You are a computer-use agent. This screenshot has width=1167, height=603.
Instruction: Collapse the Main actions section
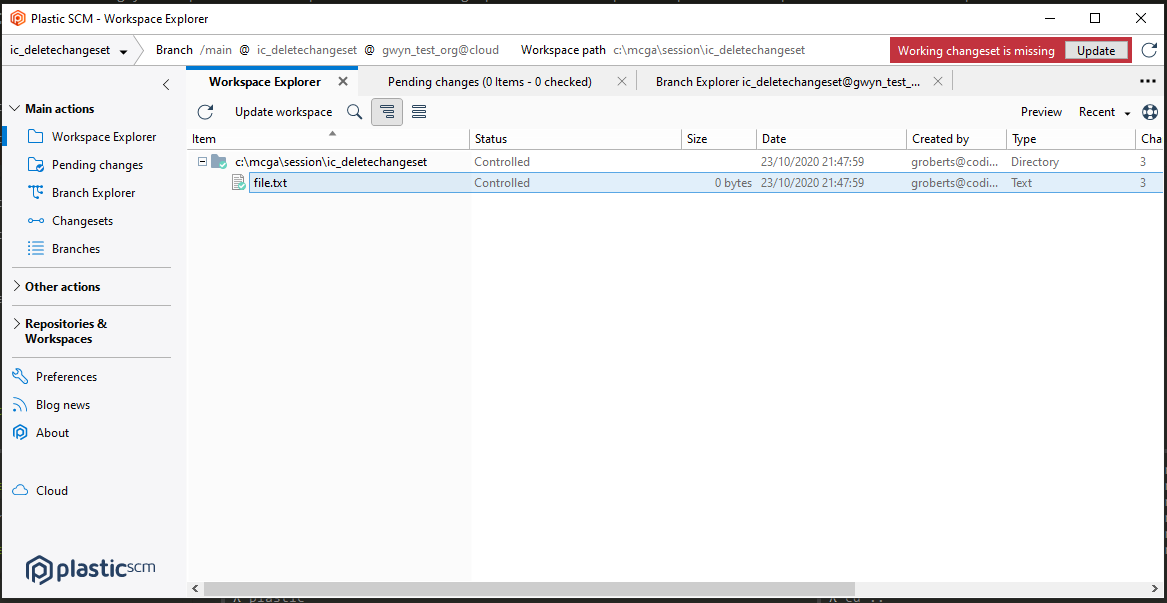click(x=16, y=108)
